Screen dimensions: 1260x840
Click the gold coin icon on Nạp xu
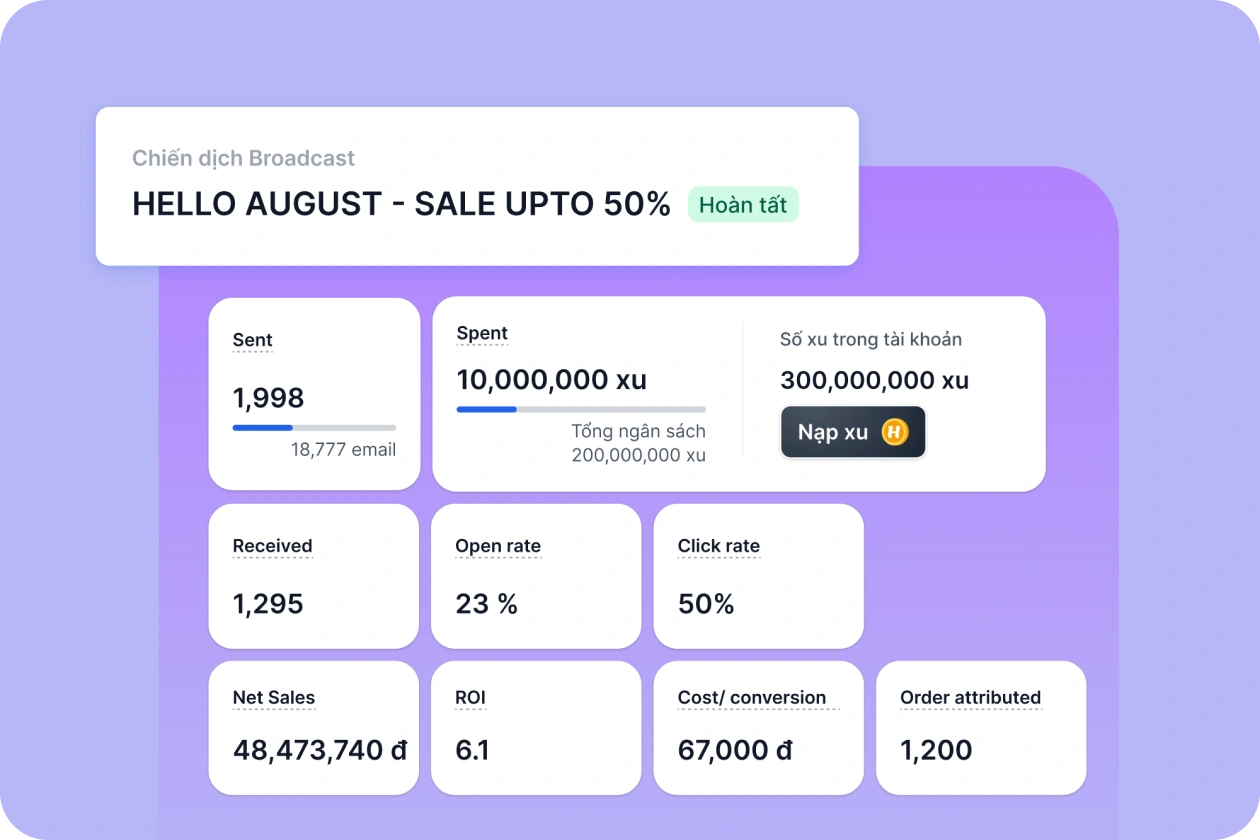point(894,433)
